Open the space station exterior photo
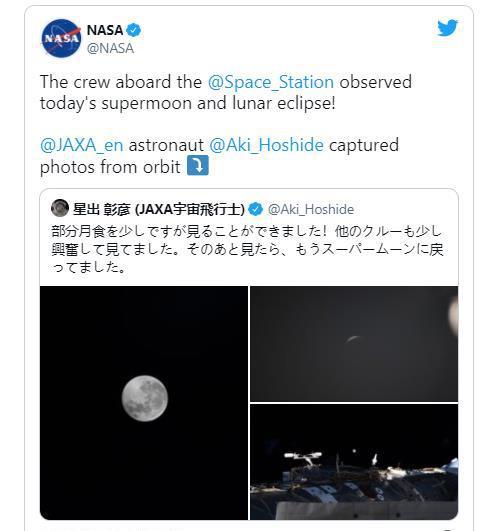Image resolution: width=499 pixels, height=531 pixels. (x=354, y=462)
